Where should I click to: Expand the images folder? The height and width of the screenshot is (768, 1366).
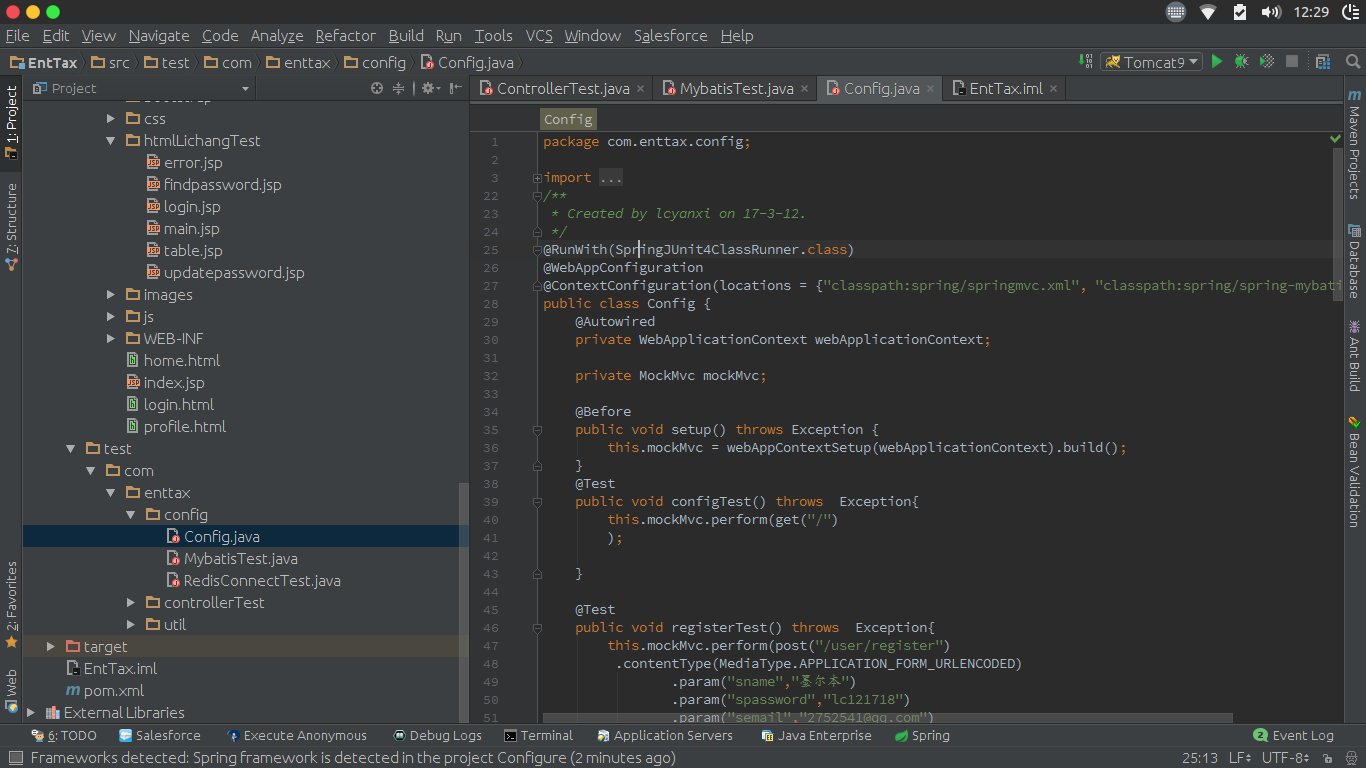(x=112, y=295)
